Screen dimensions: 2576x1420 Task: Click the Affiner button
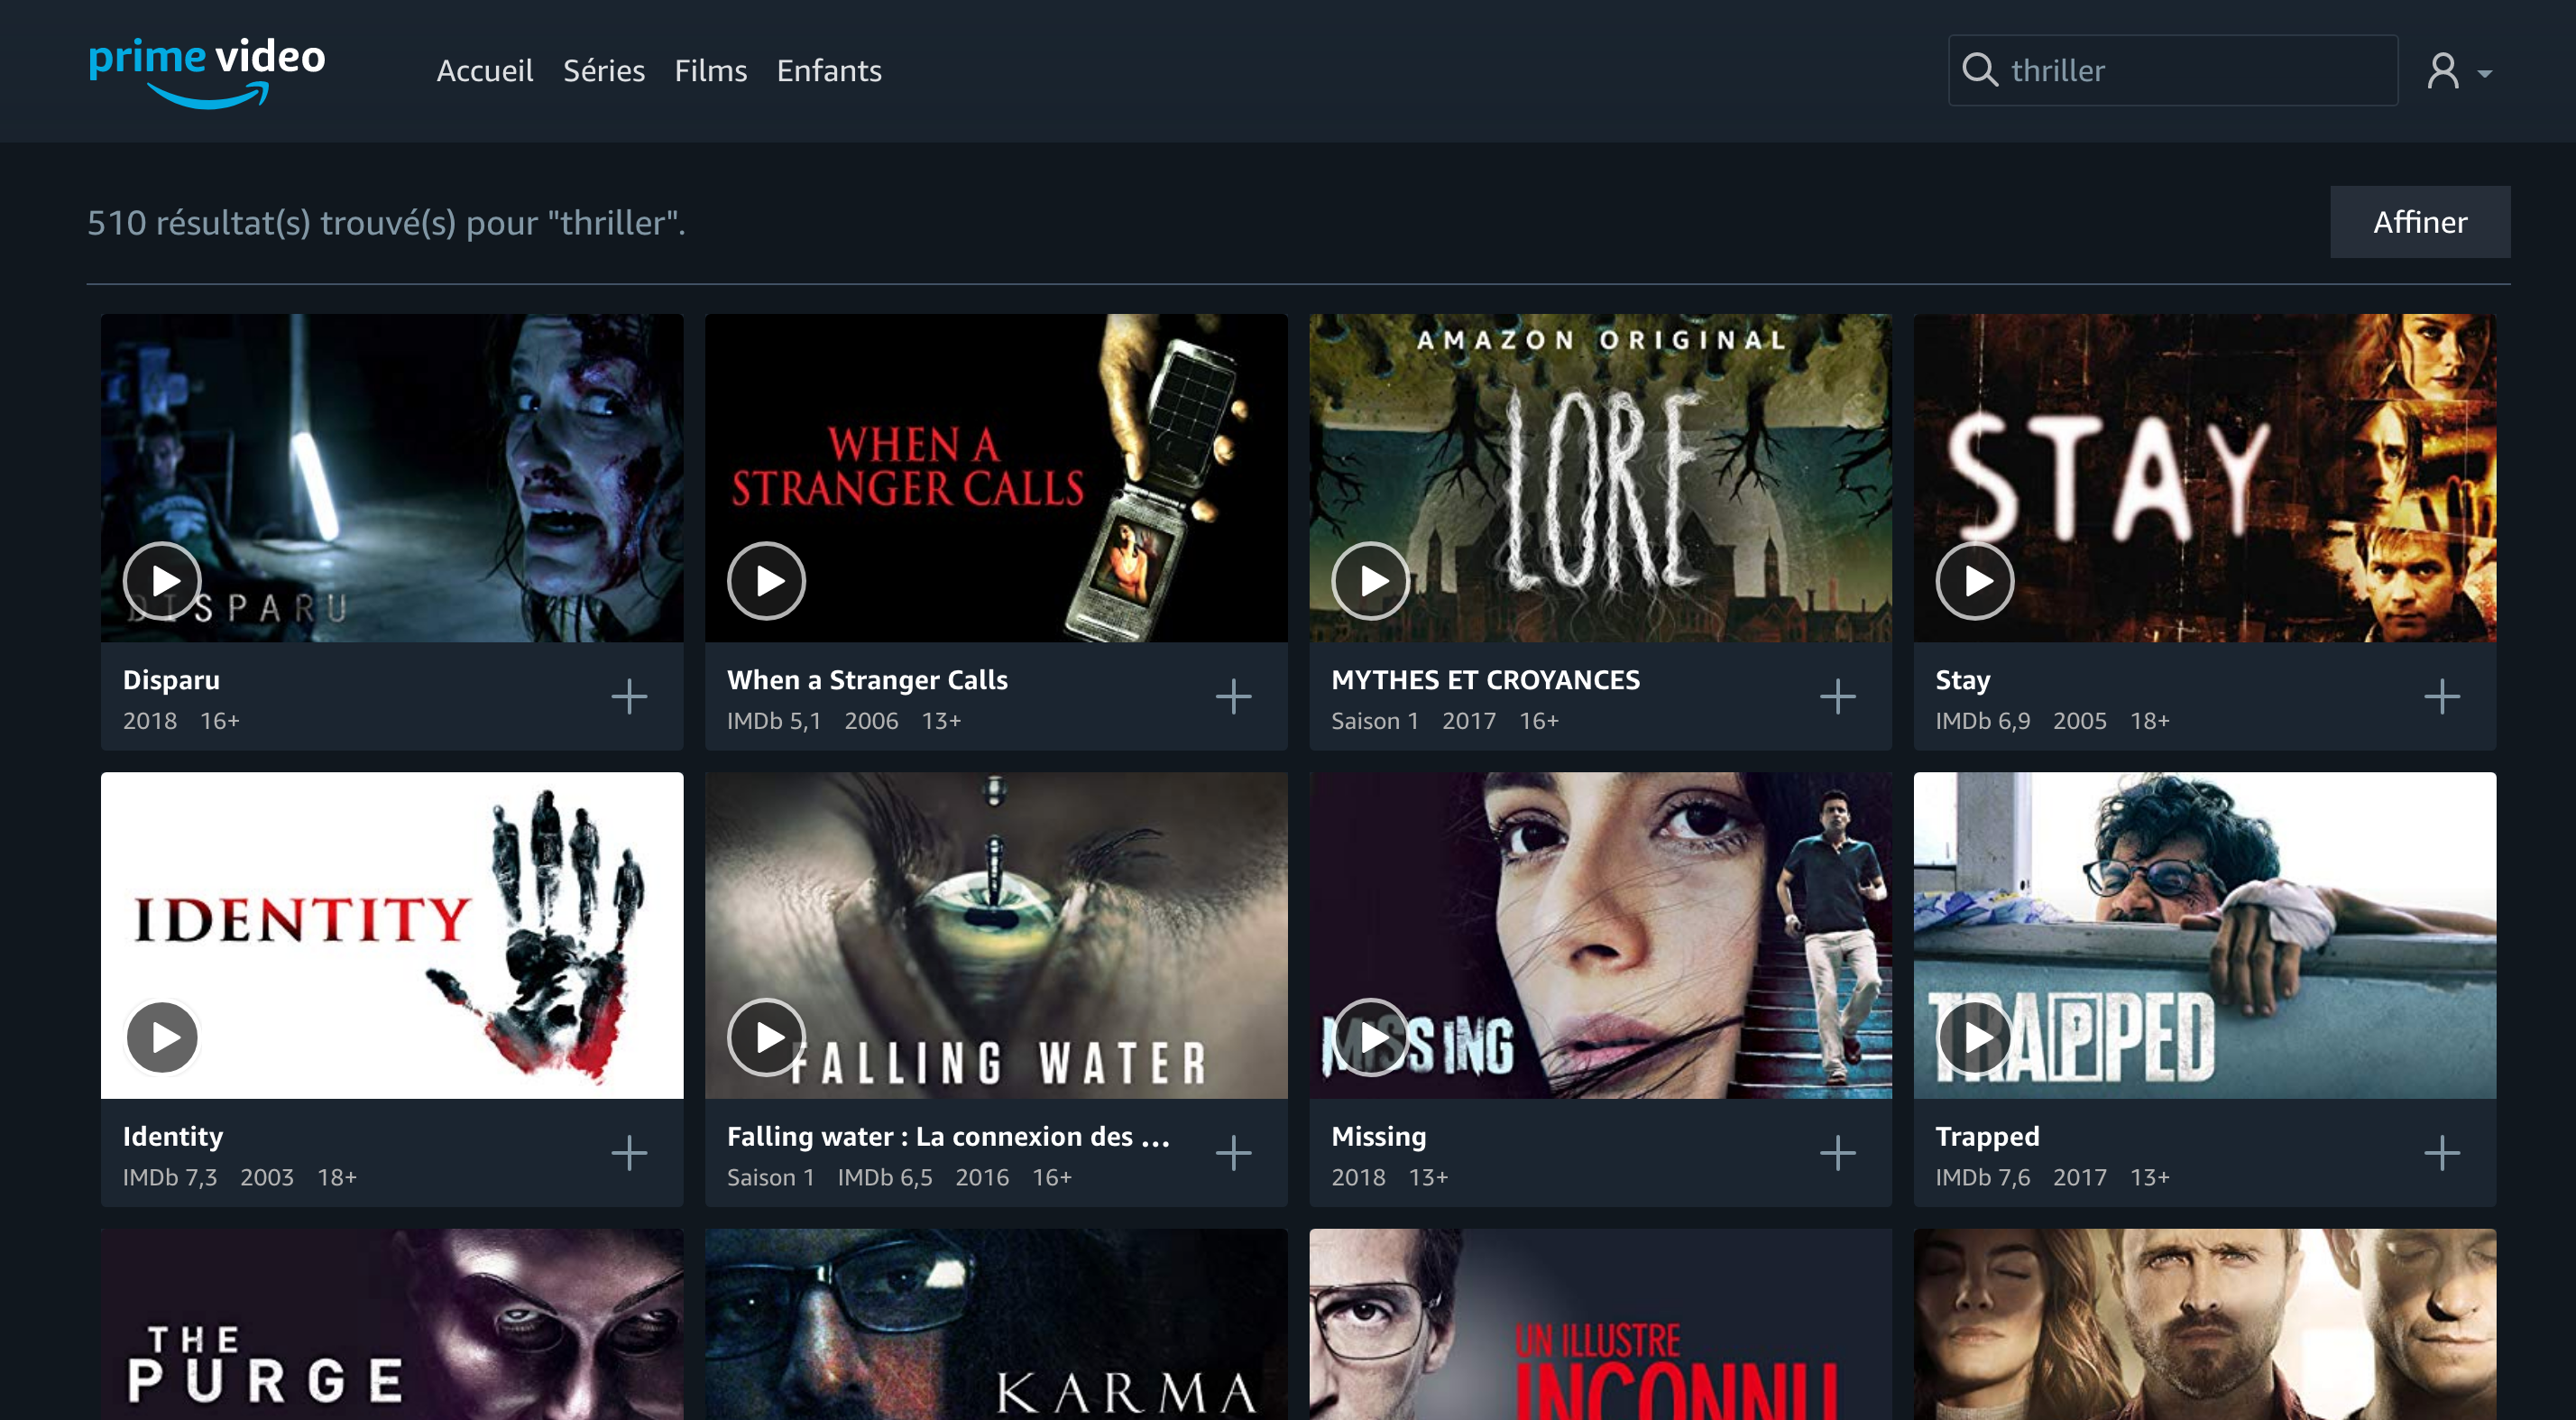click(x=2420, y=222)
